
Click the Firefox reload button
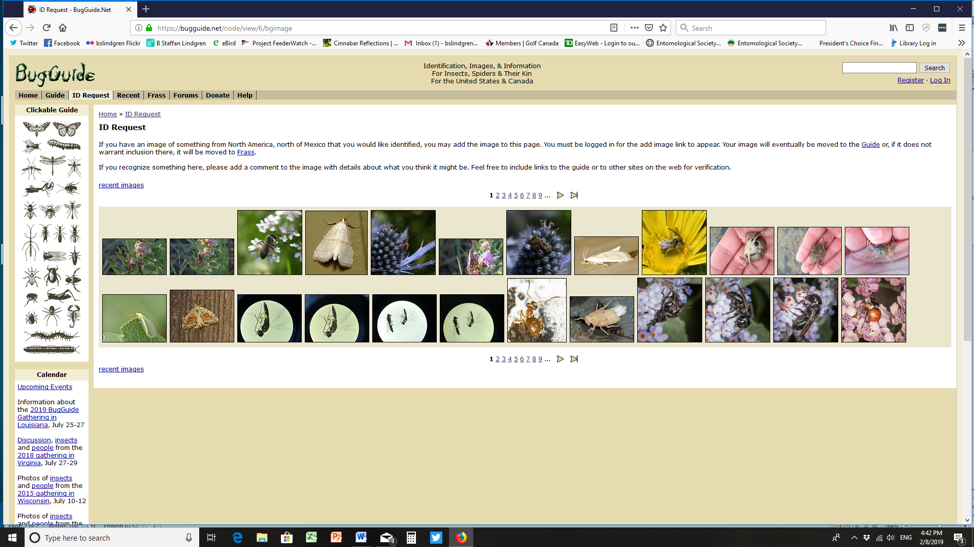(46, 28)
